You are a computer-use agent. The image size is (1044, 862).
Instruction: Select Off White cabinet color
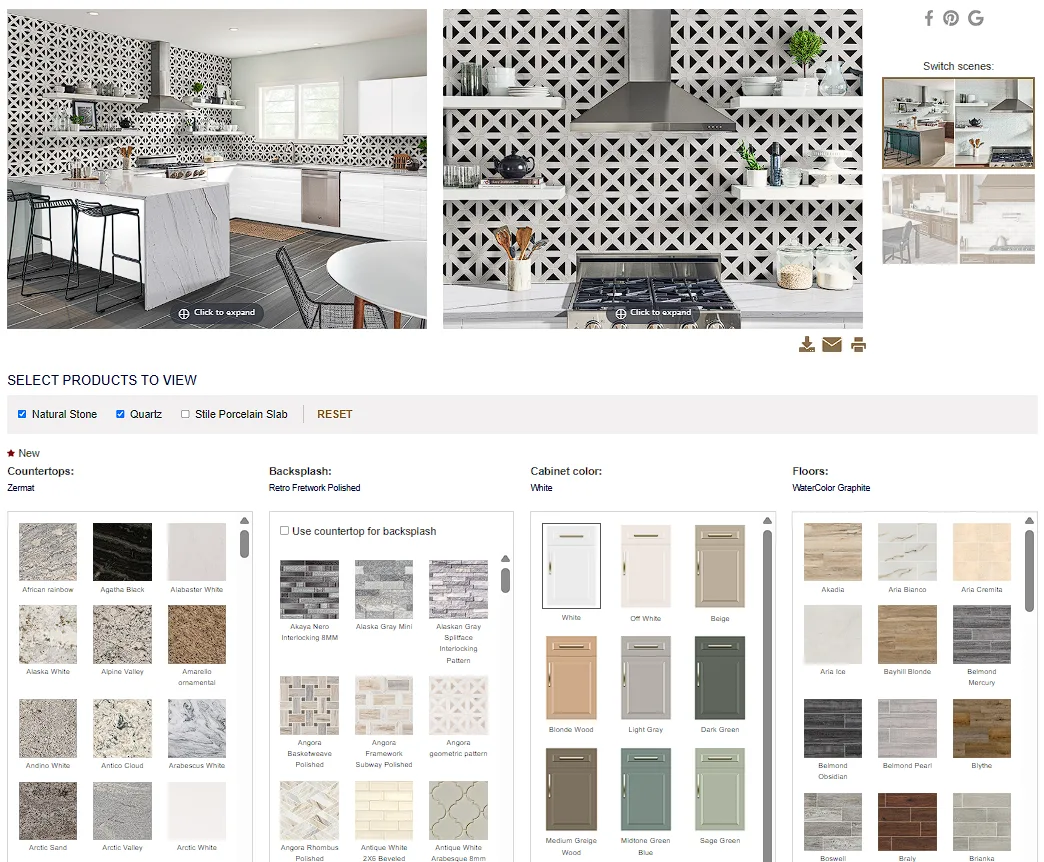point(646,566)
